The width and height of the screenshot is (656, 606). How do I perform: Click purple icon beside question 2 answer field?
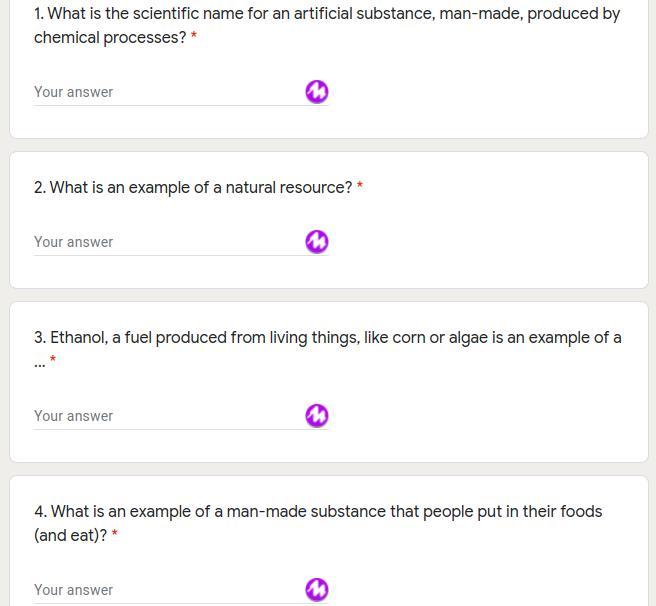pyautogui.click(x=316, y=242)
